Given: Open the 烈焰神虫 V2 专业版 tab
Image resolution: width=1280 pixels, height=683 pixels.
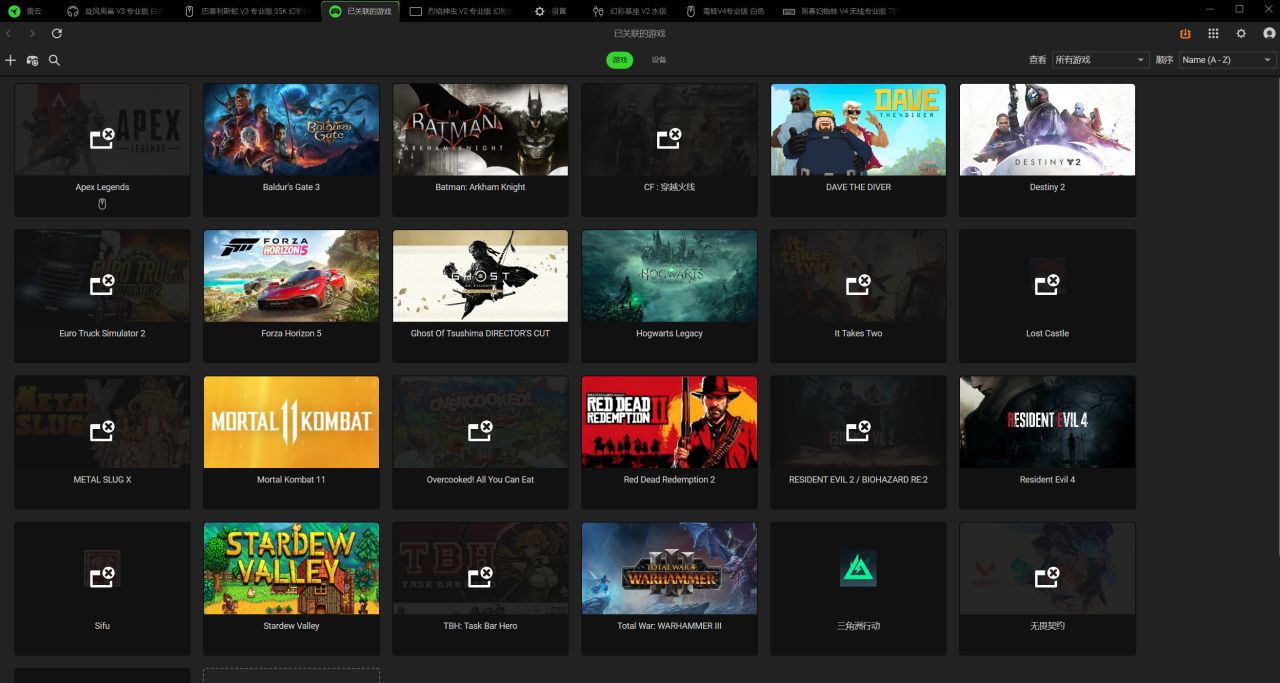Looking at the screenshot, I should pyautogui.click(x=462, y=10).
